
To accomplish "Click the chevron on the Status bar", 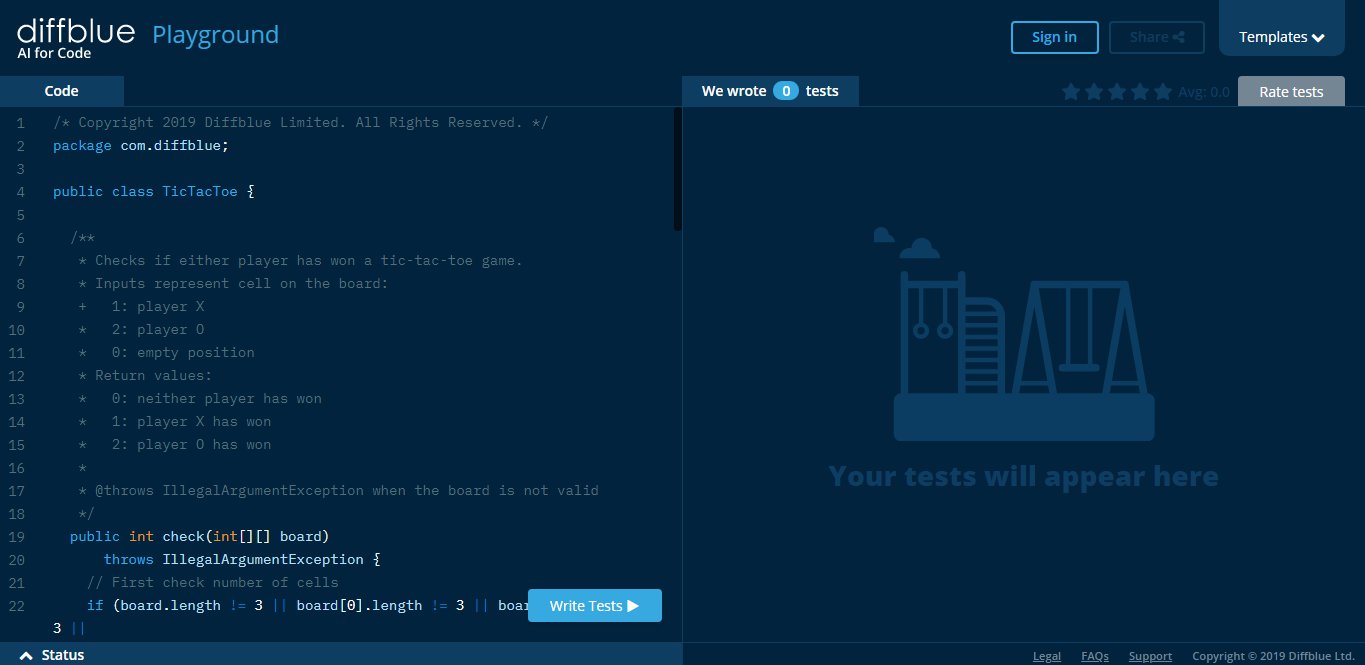I will [x=24, y=655].
